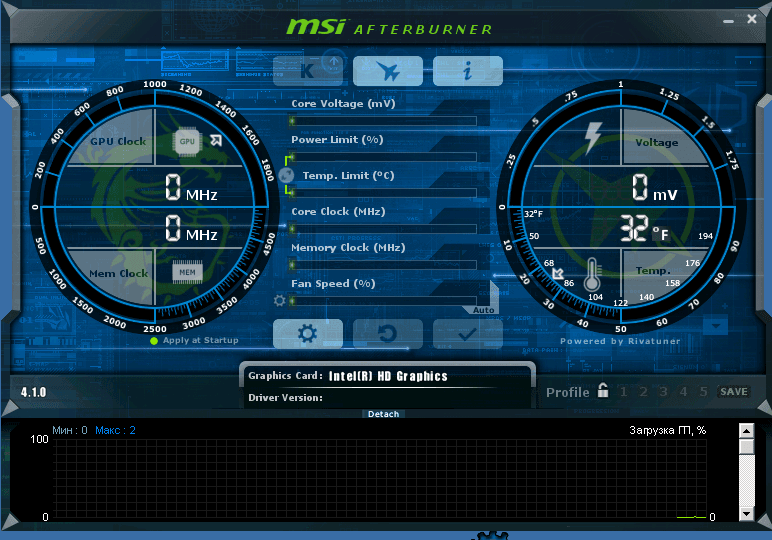Adjust the Core Voltage slider
Viewport: 772px width, 540px height.
click(x=383, y=121)
